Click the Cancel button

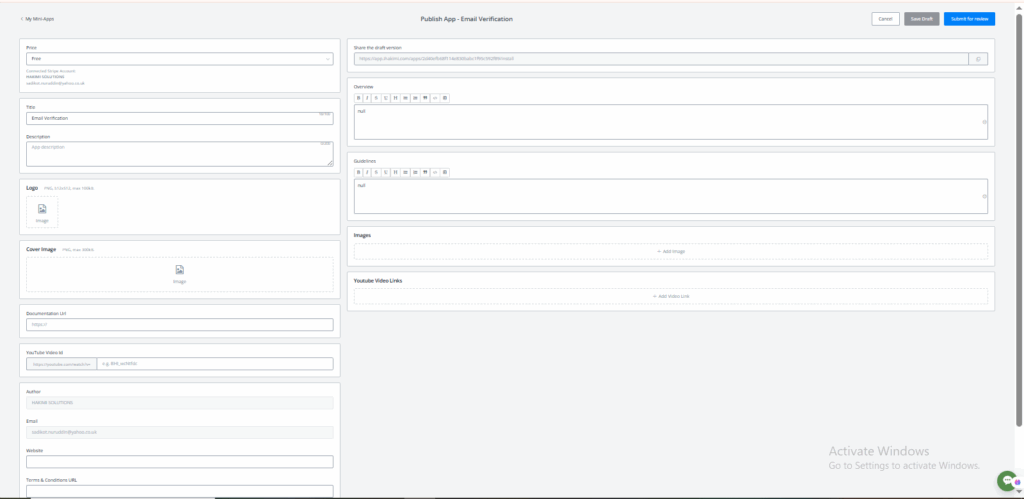point(885,19)
